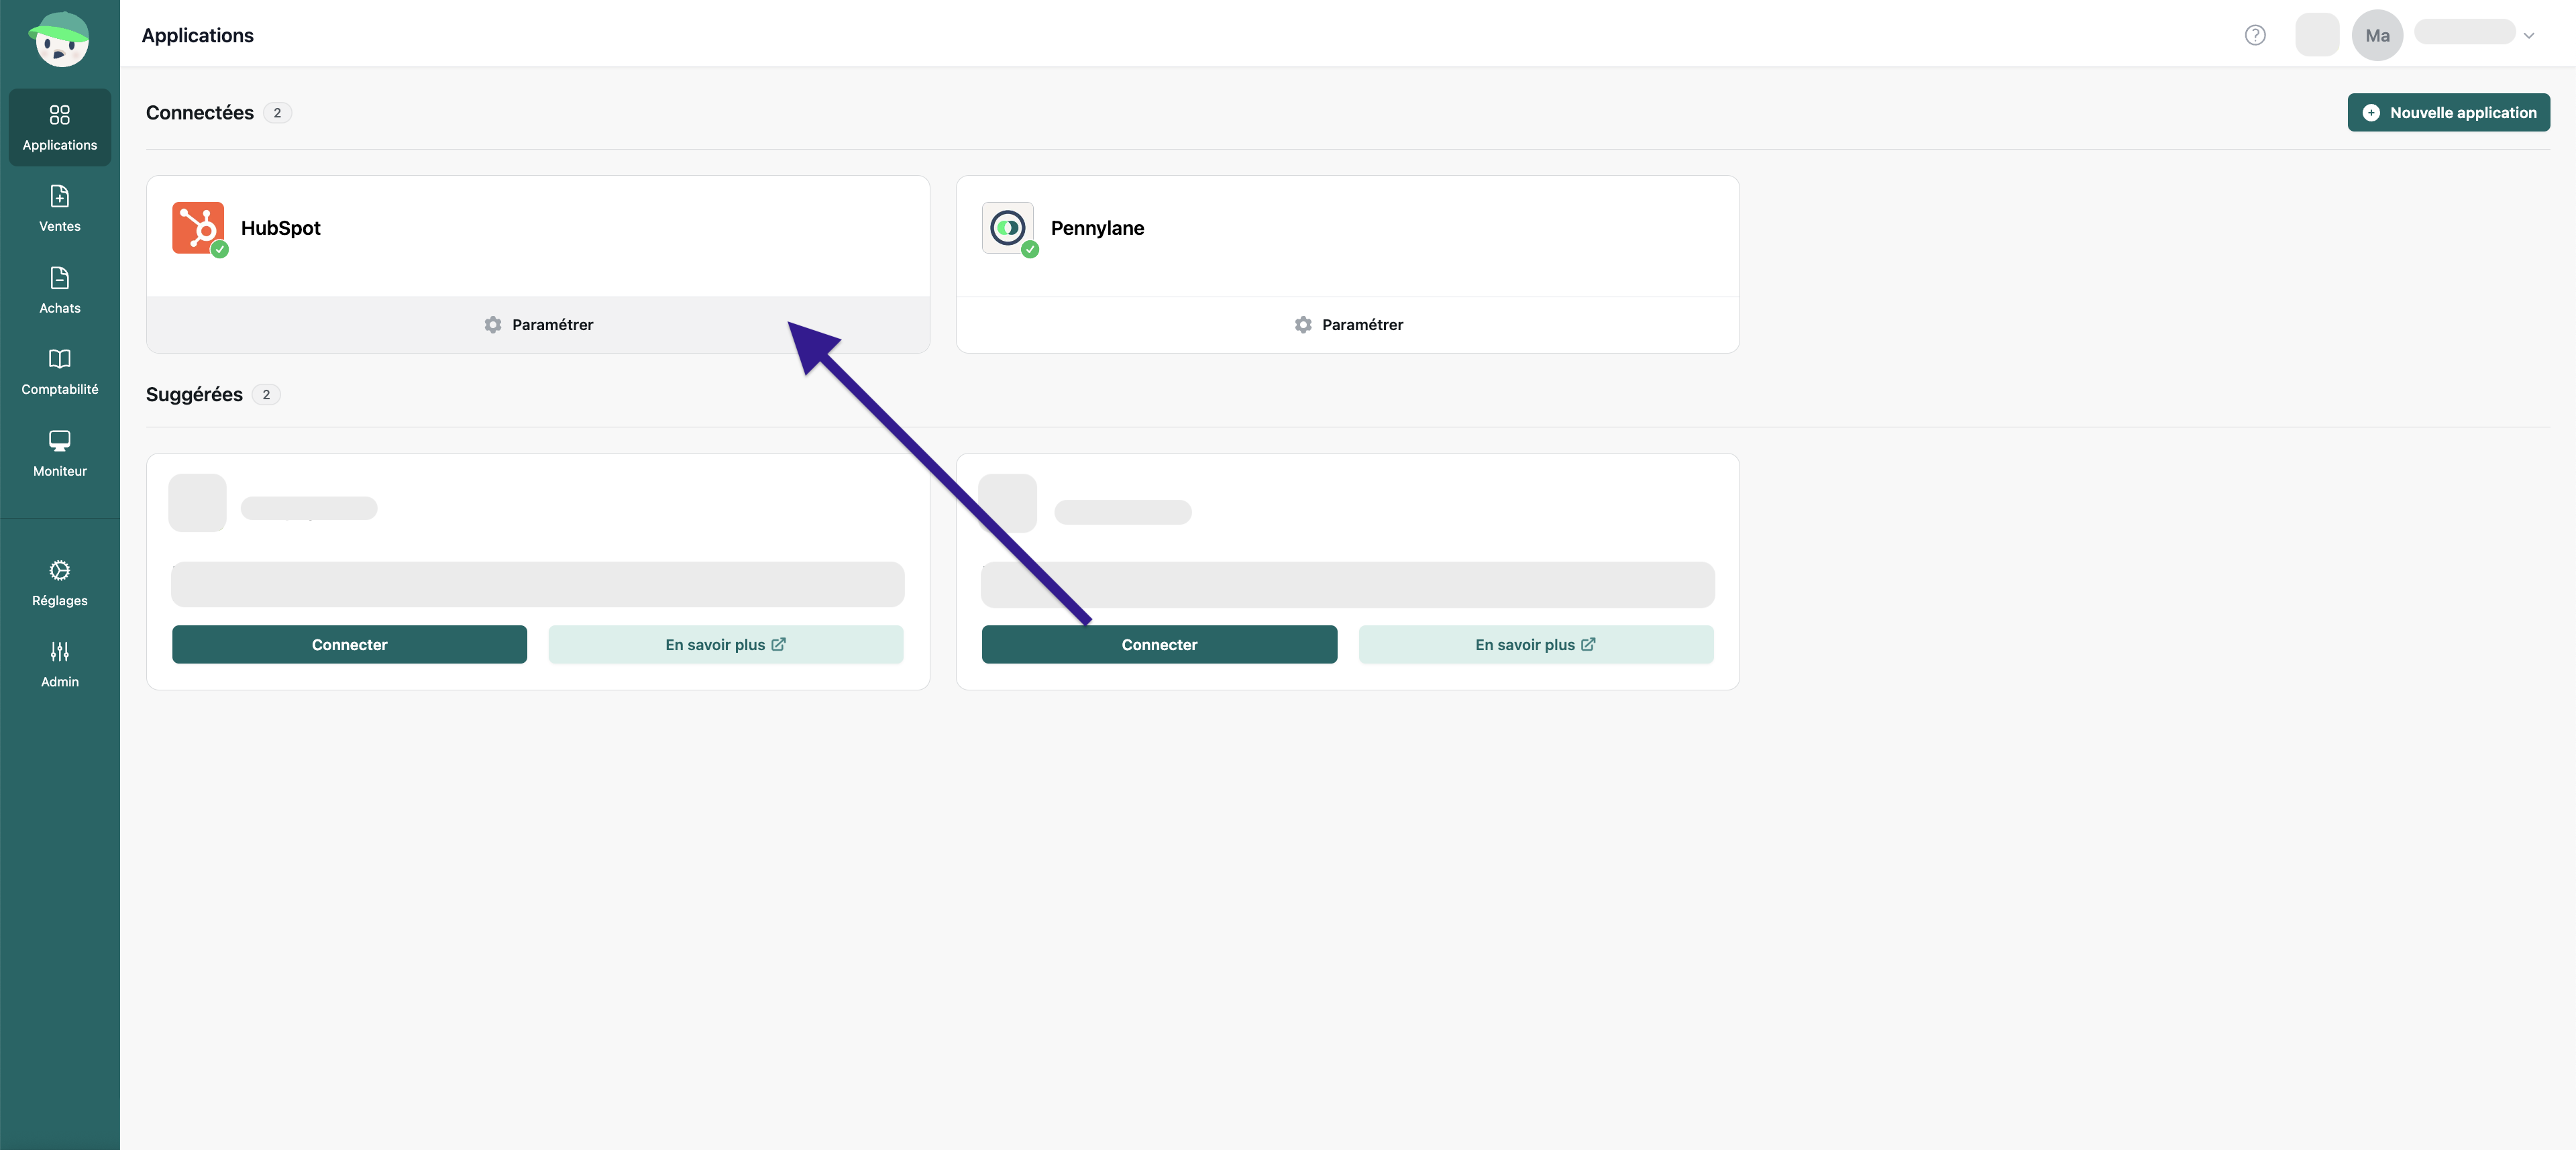This screenshot has width=2576, height=1150.
Task: Go to the Admin section
Action: (x=60, y=664)
